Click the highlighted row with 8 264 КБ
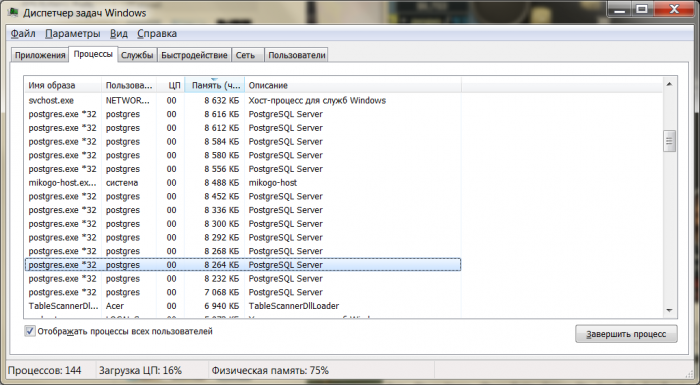This screenshot has width=700, height=385. [x=243, y=265]
